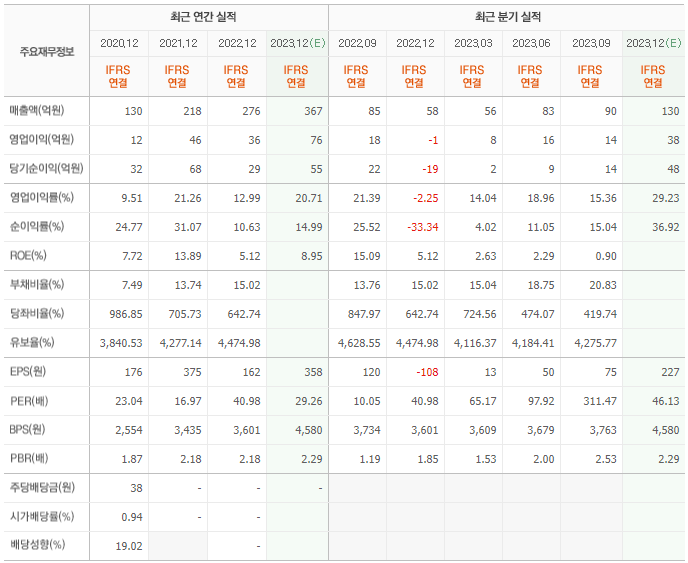Select the operating margin '-2.25'
This screenshot has height=563, width=688.
[x=426, y=198]
